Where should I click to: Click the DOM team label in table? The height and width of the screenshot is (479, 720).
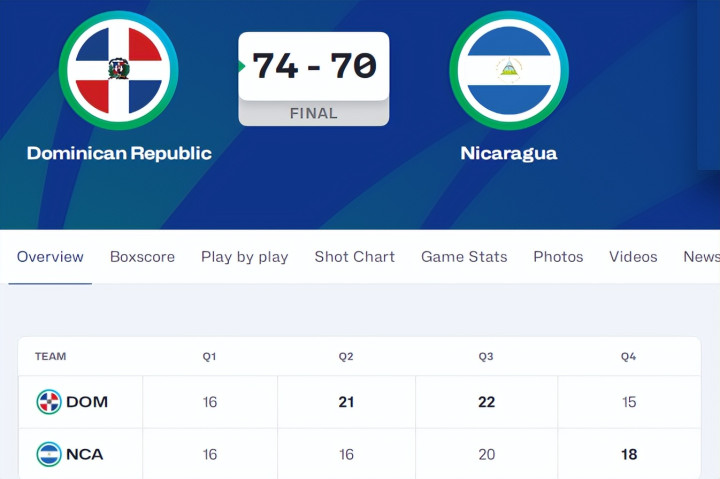click(x=87, y=402)
